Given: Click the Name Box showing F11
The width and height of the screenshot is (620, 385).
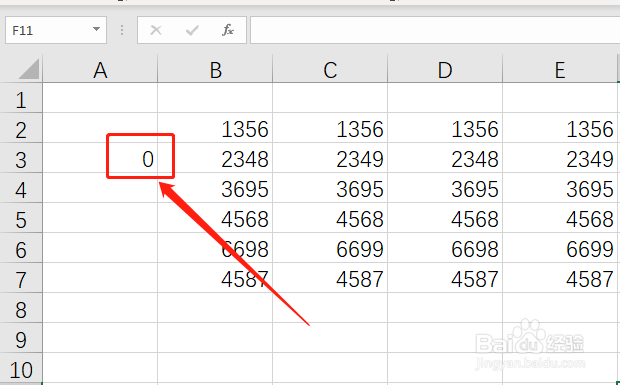Looking at the screenshot, I should tap(56, 30).
